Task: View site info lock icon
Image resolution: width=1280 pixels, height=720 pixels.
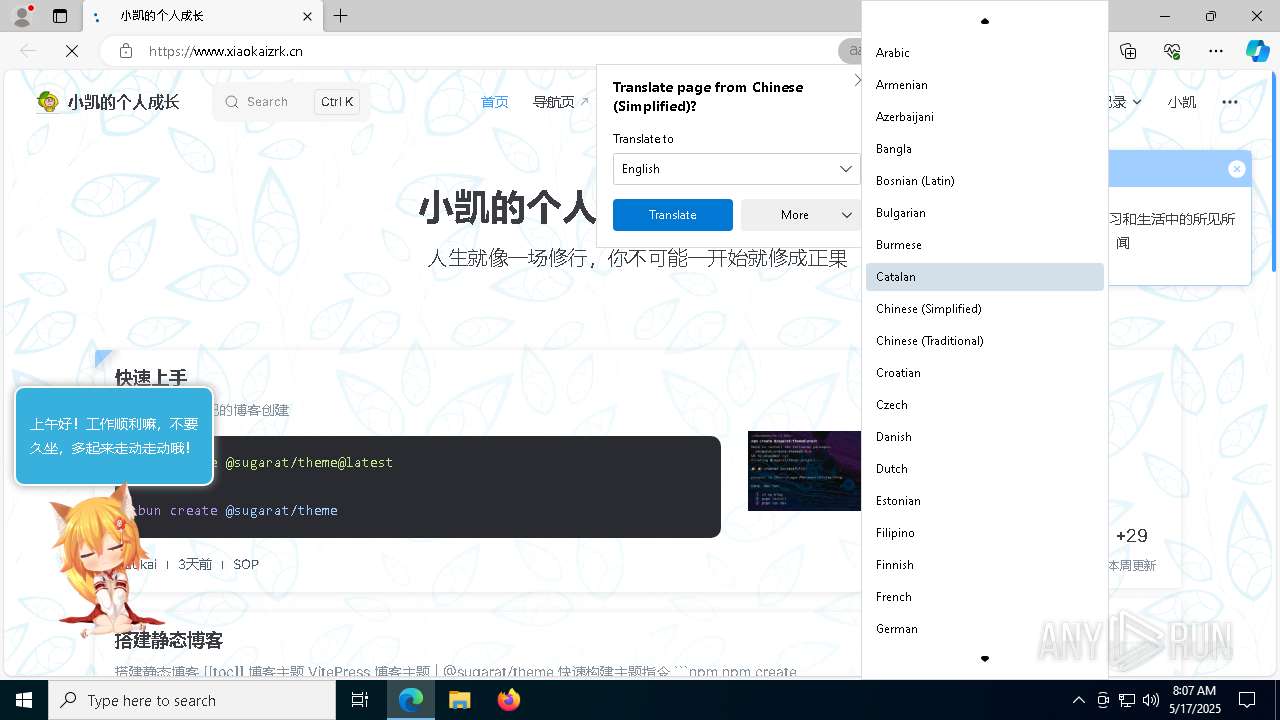Action: tap(125, 51)
